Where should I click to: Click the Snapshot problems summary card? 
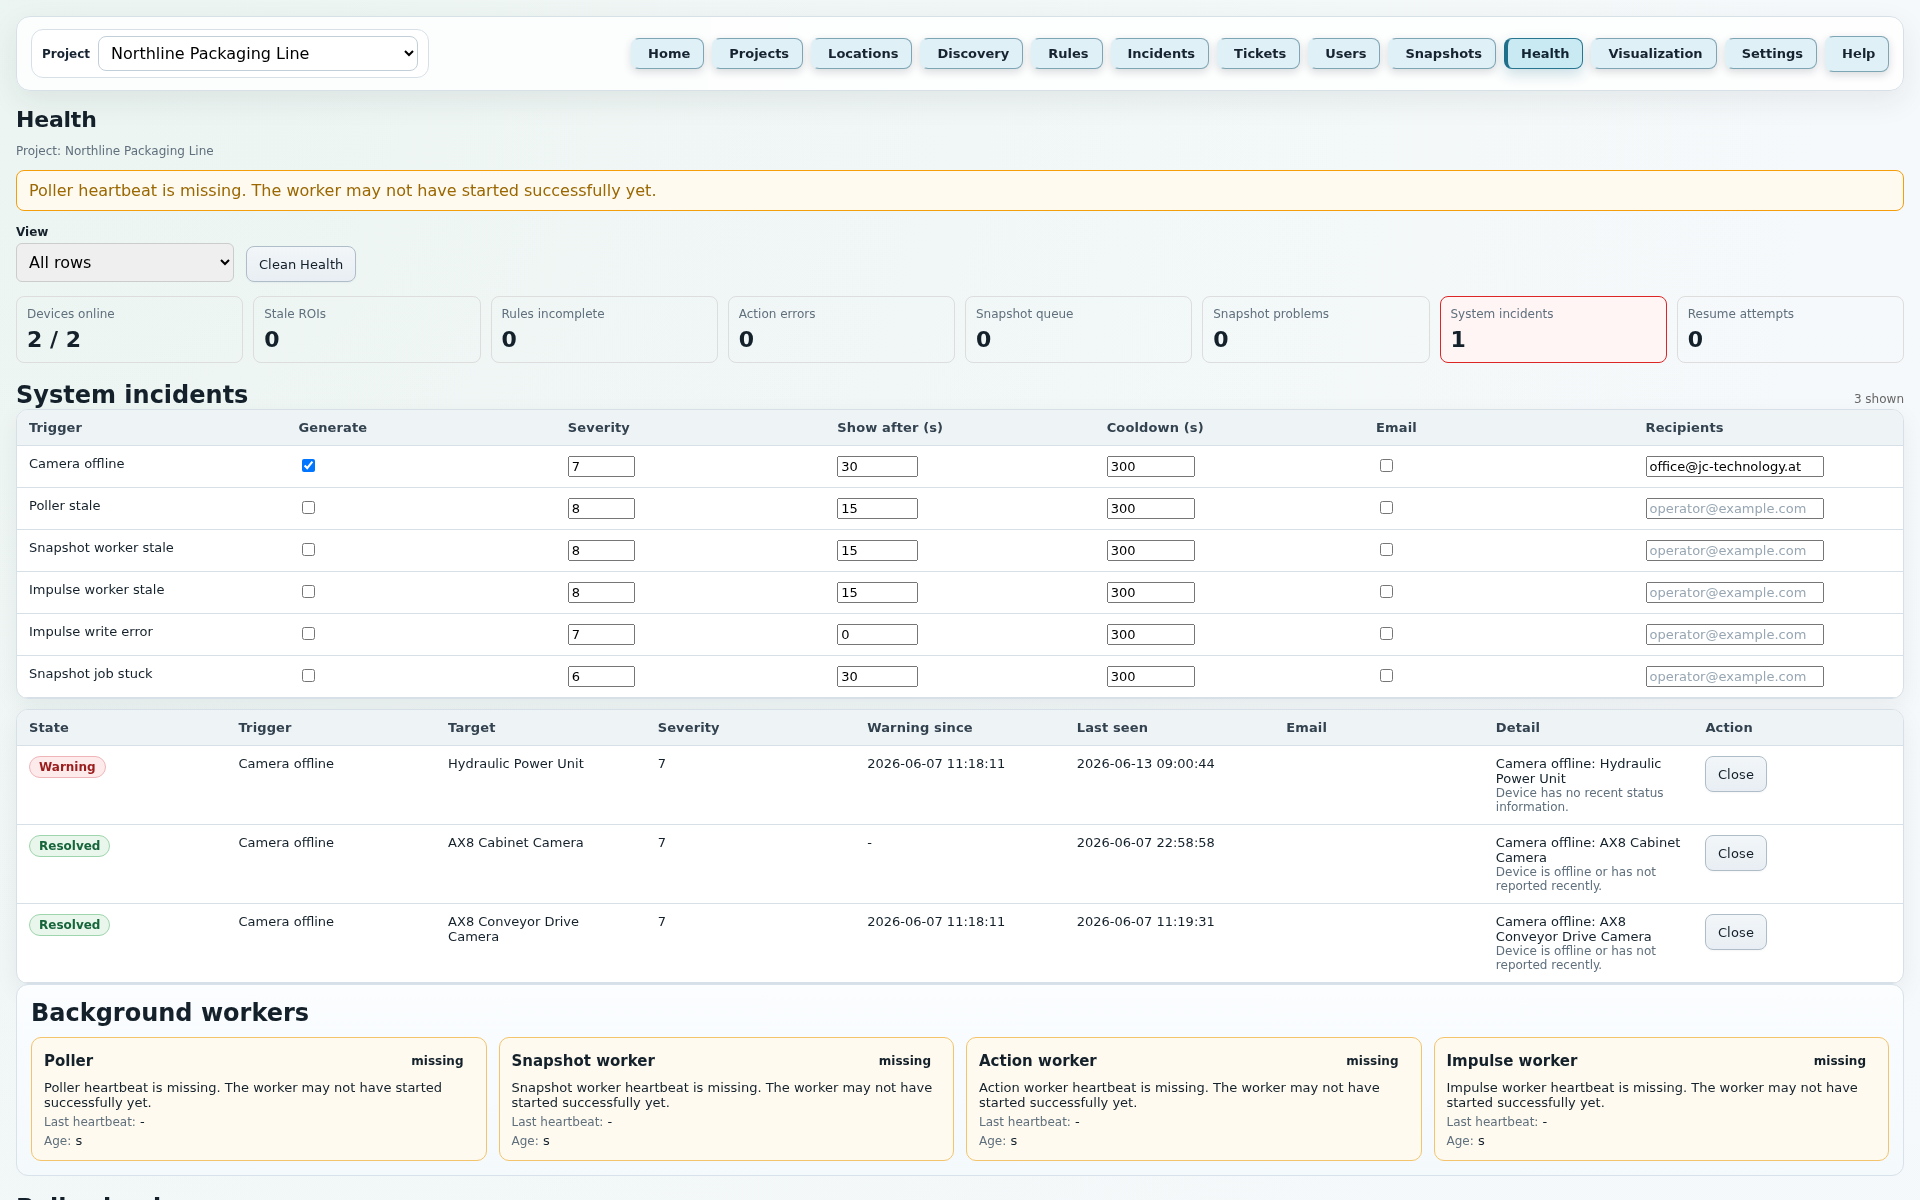[x=1315, y=329]
